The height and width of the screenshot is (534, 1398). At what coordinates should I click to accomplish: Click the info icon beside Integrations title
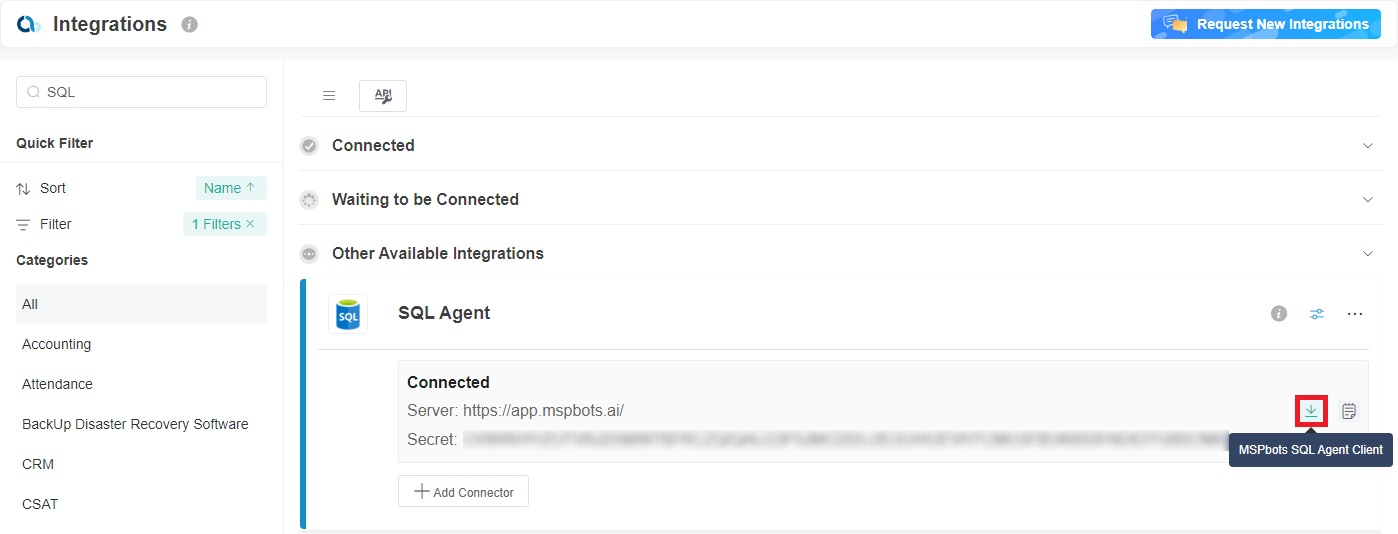[190, 25]
